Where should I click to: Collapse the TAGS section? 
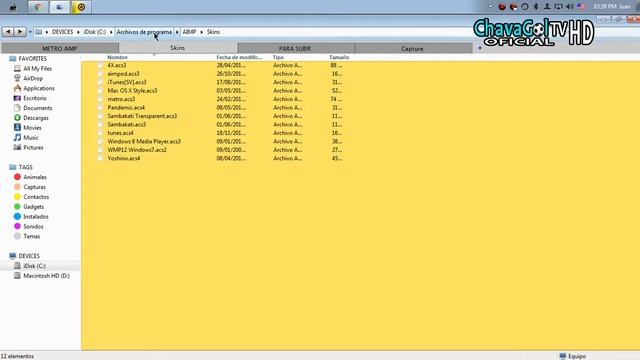[25, 167]
